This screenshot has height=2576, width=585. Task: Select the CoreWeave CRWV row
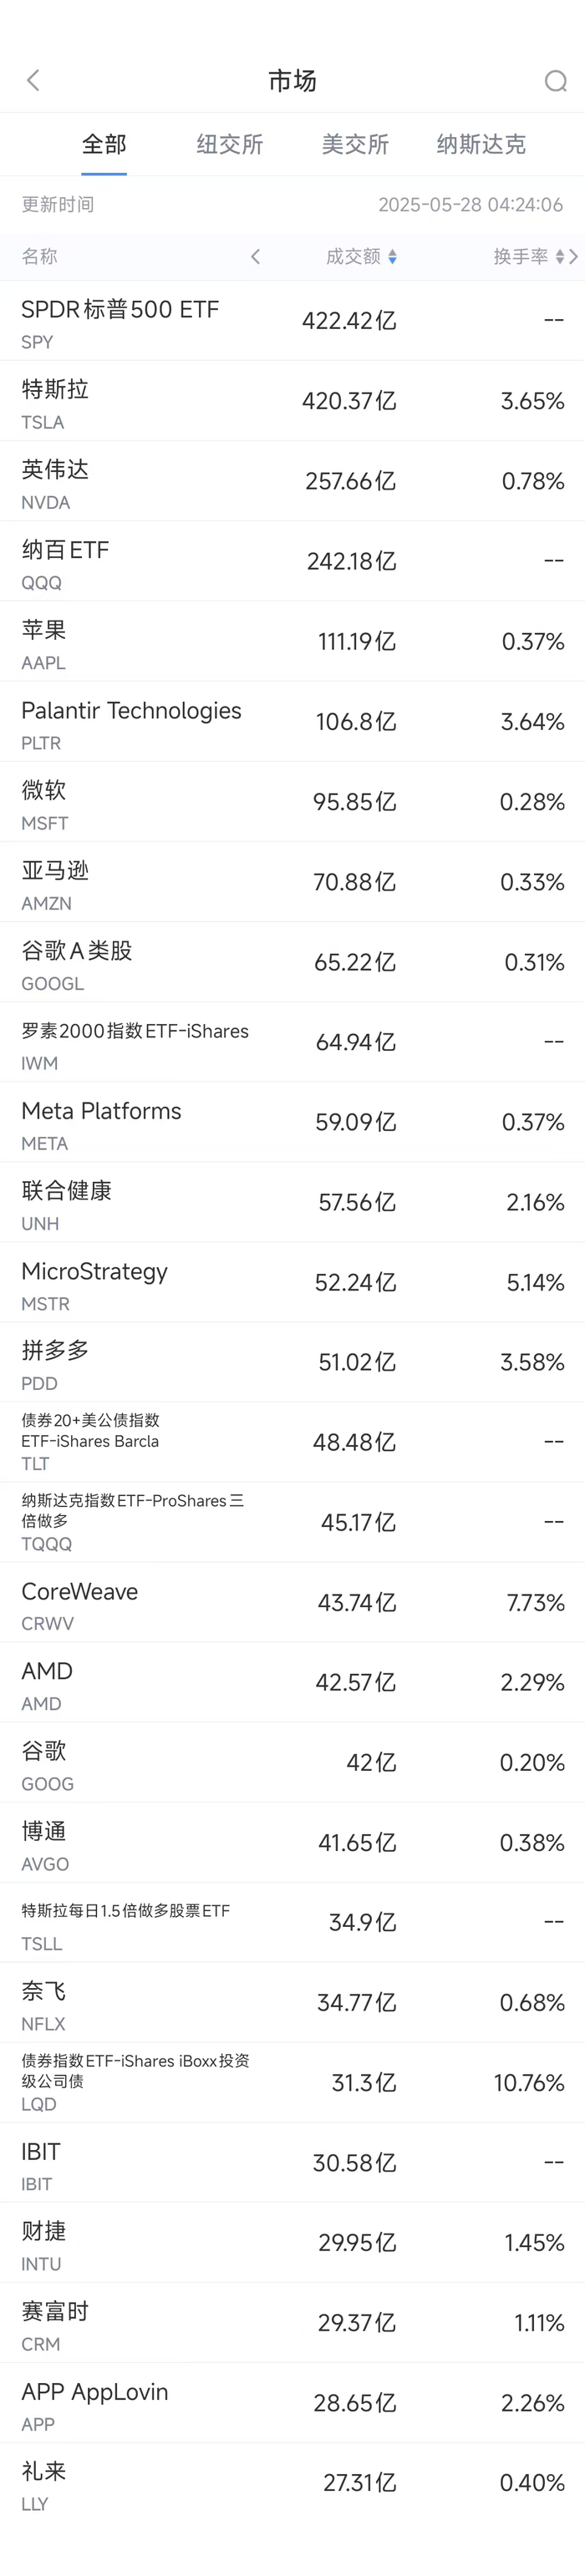292,1602
